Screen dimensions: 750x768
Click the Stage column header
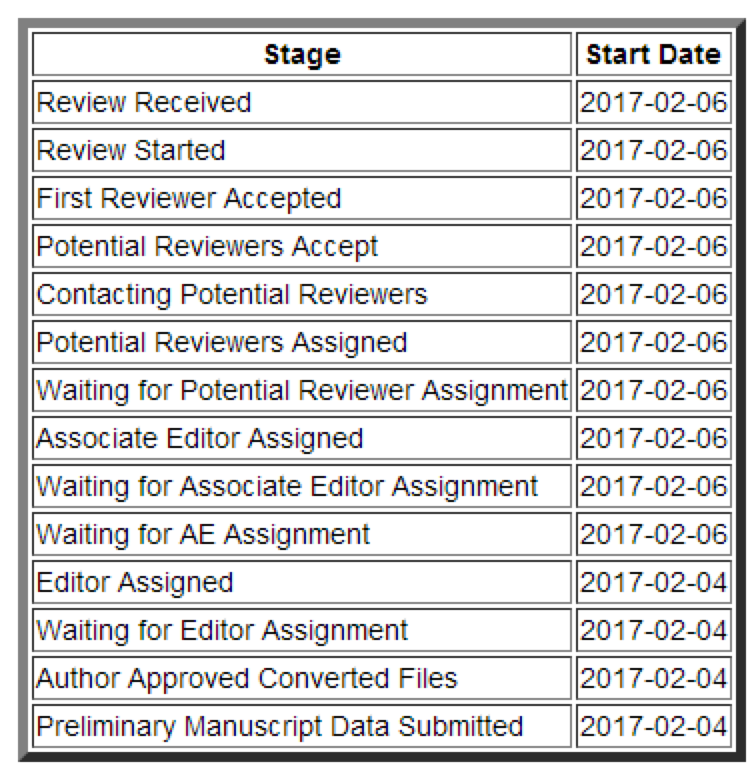(302, 54)
